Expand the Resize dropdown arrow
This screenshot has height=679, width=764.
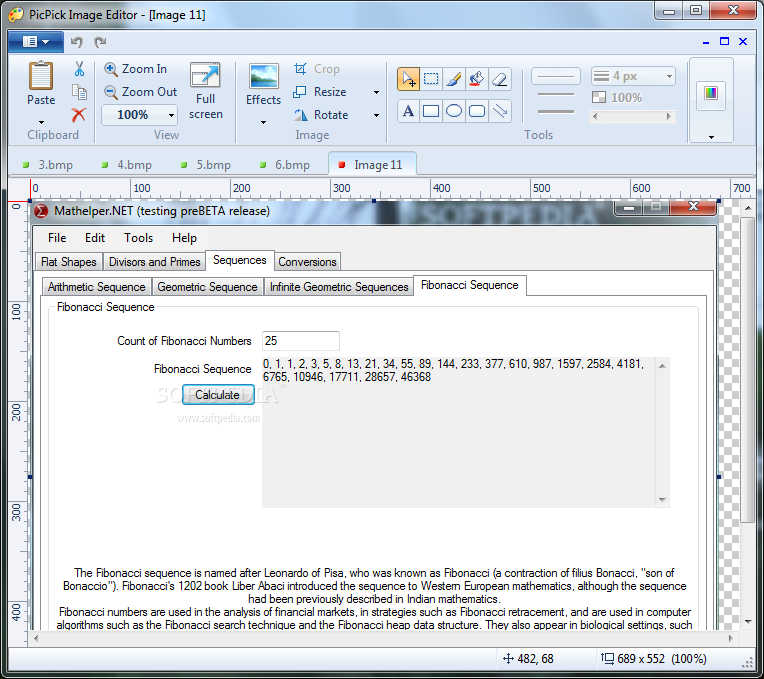376,92
